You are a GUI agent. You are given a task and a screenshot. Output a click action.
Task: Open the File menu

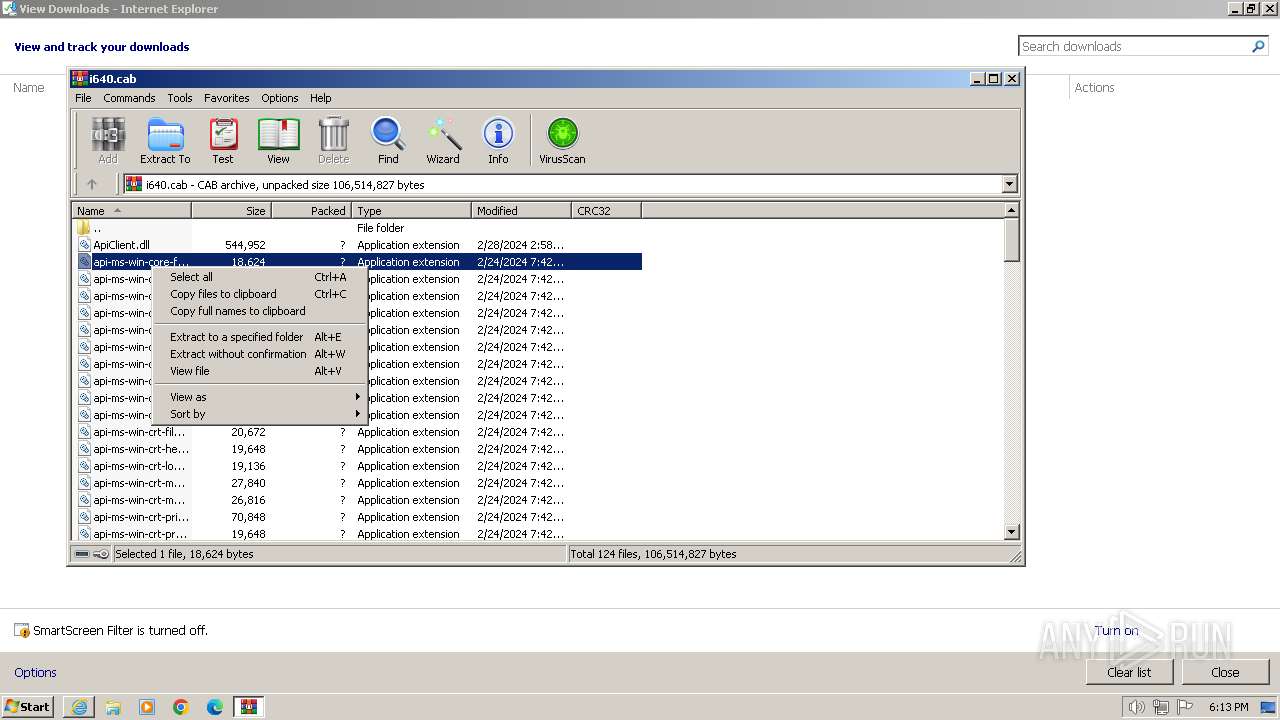pyautogui.click(x=83, y=98)
